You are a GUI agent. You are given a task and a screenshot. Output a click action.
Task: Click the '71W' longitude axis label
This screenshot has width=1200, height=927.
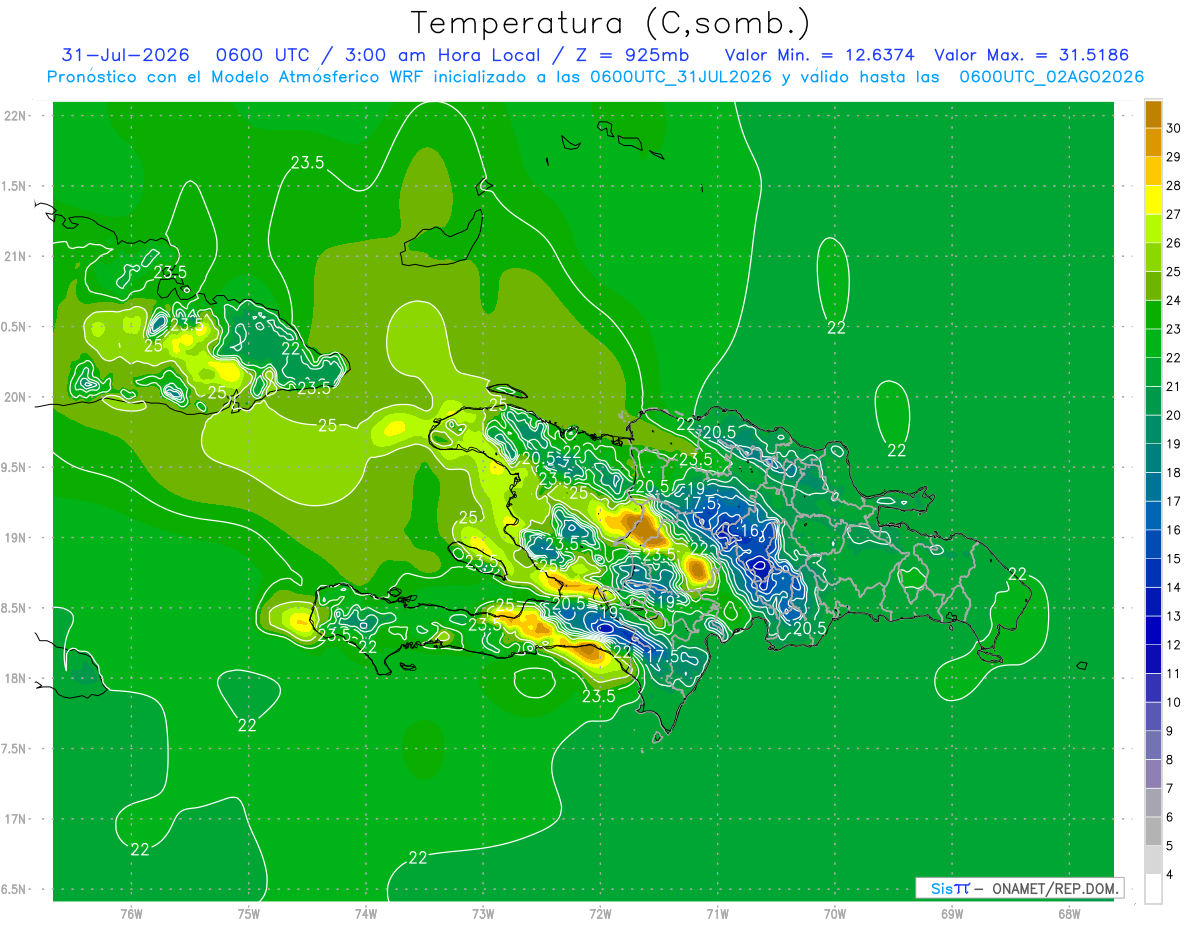pos(717,913)
